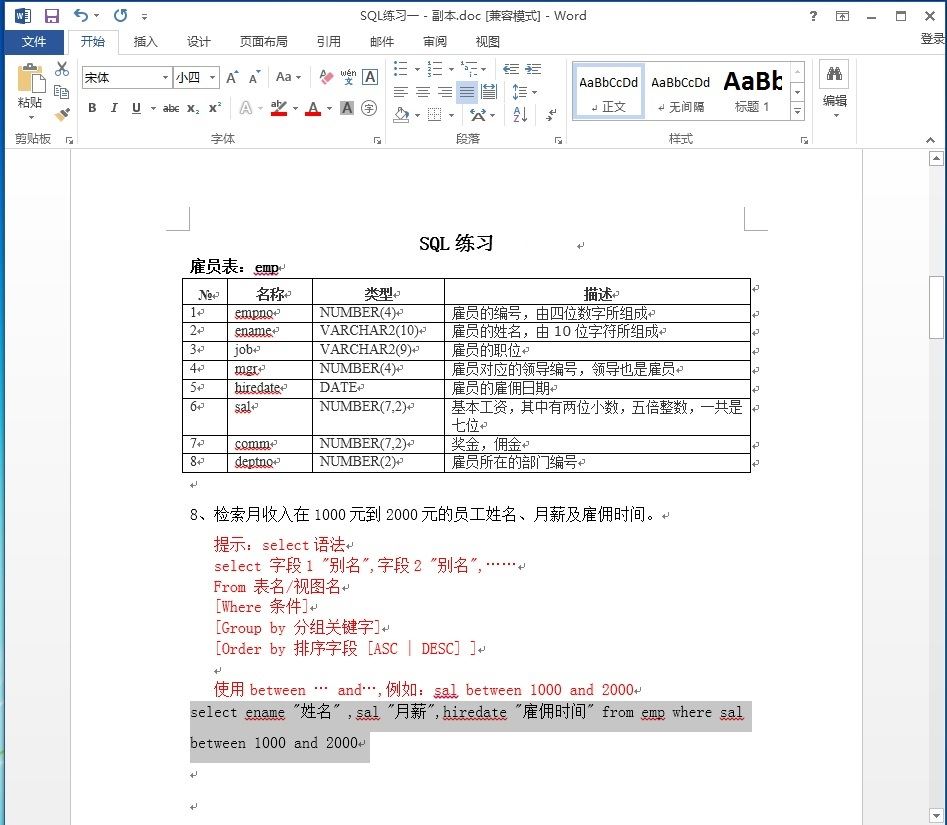Apply the 标题 1 (Heading 1) style
The height and width of the screenshot is (825, 947).
[x=753, y=91]
